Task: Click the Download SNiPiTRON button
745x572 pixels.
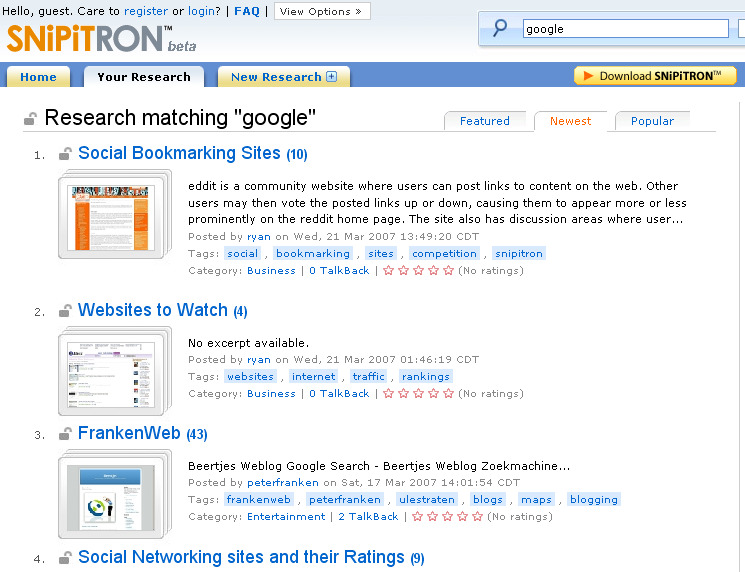Action: [655, 76]
